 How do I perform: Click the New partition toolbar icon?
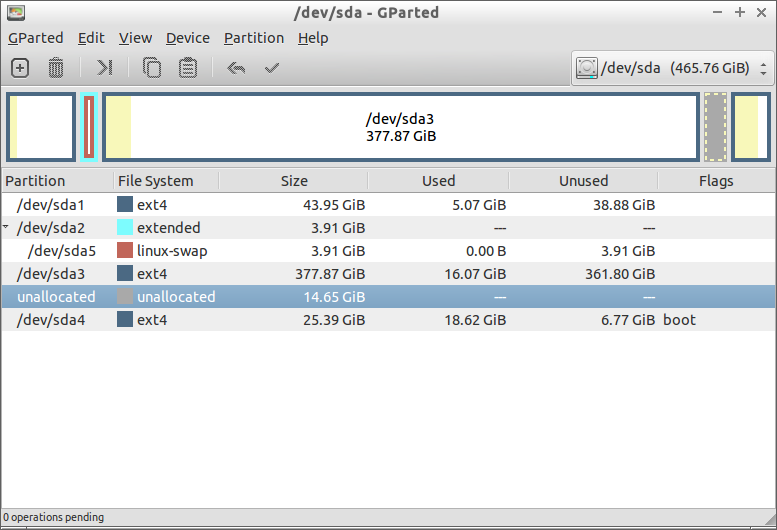point(20,68)
